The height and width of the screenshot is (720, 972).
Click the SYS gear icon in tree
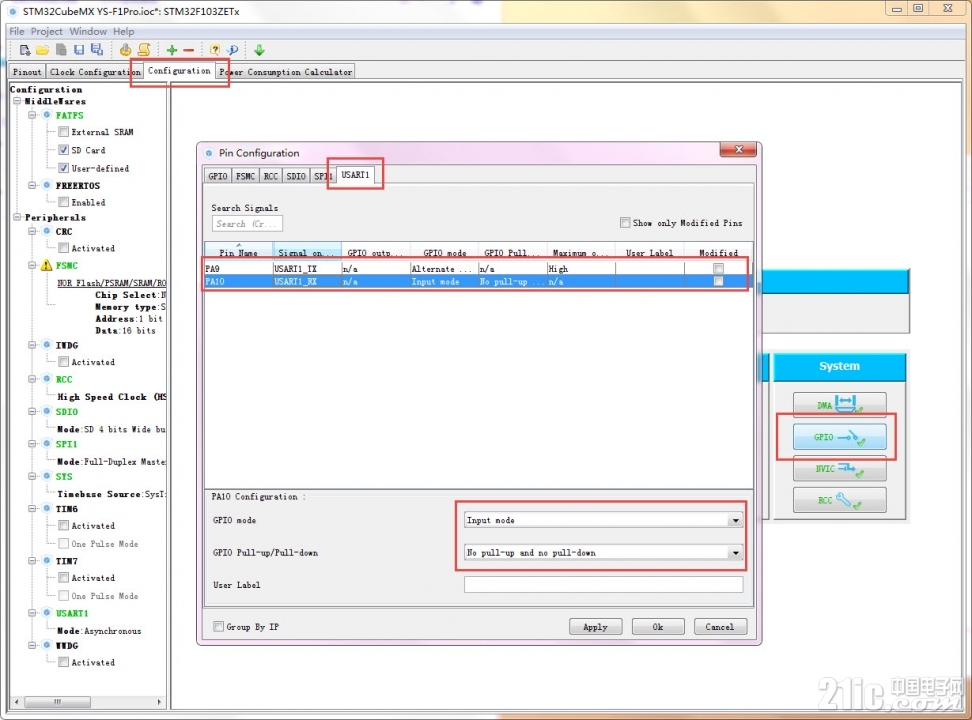click(46, 476)
